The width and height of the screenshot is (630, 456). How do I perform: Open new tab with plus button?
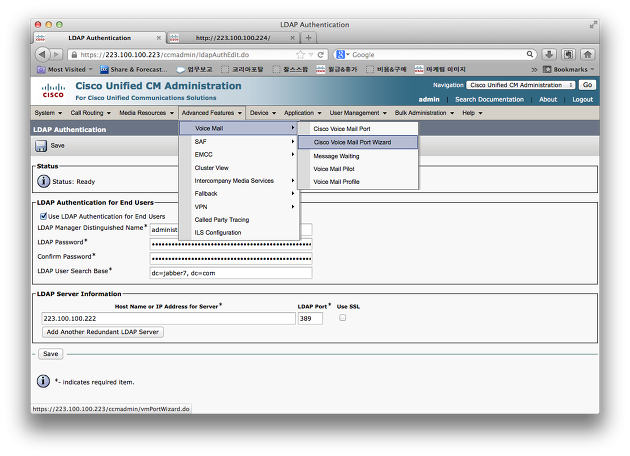308,38
